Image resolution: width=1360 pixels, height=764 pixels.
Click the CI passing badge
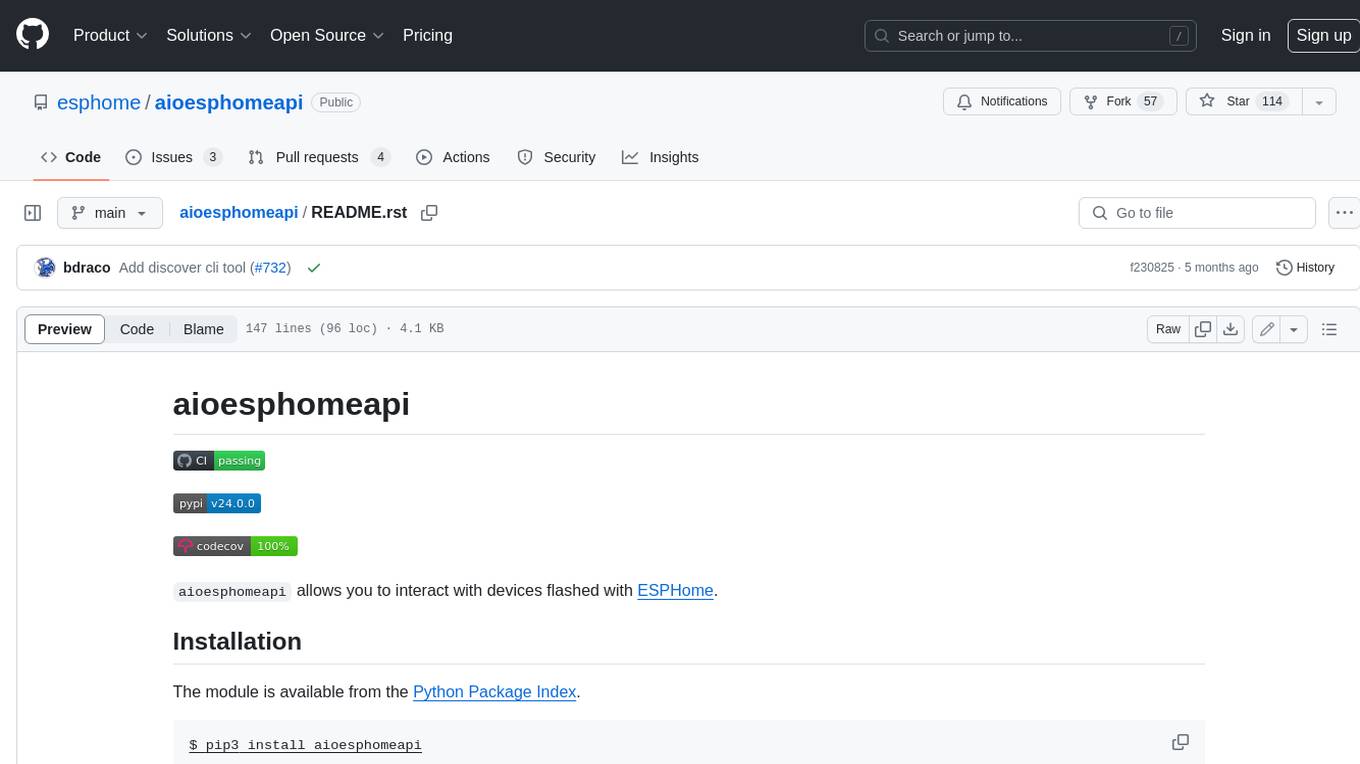219,461
